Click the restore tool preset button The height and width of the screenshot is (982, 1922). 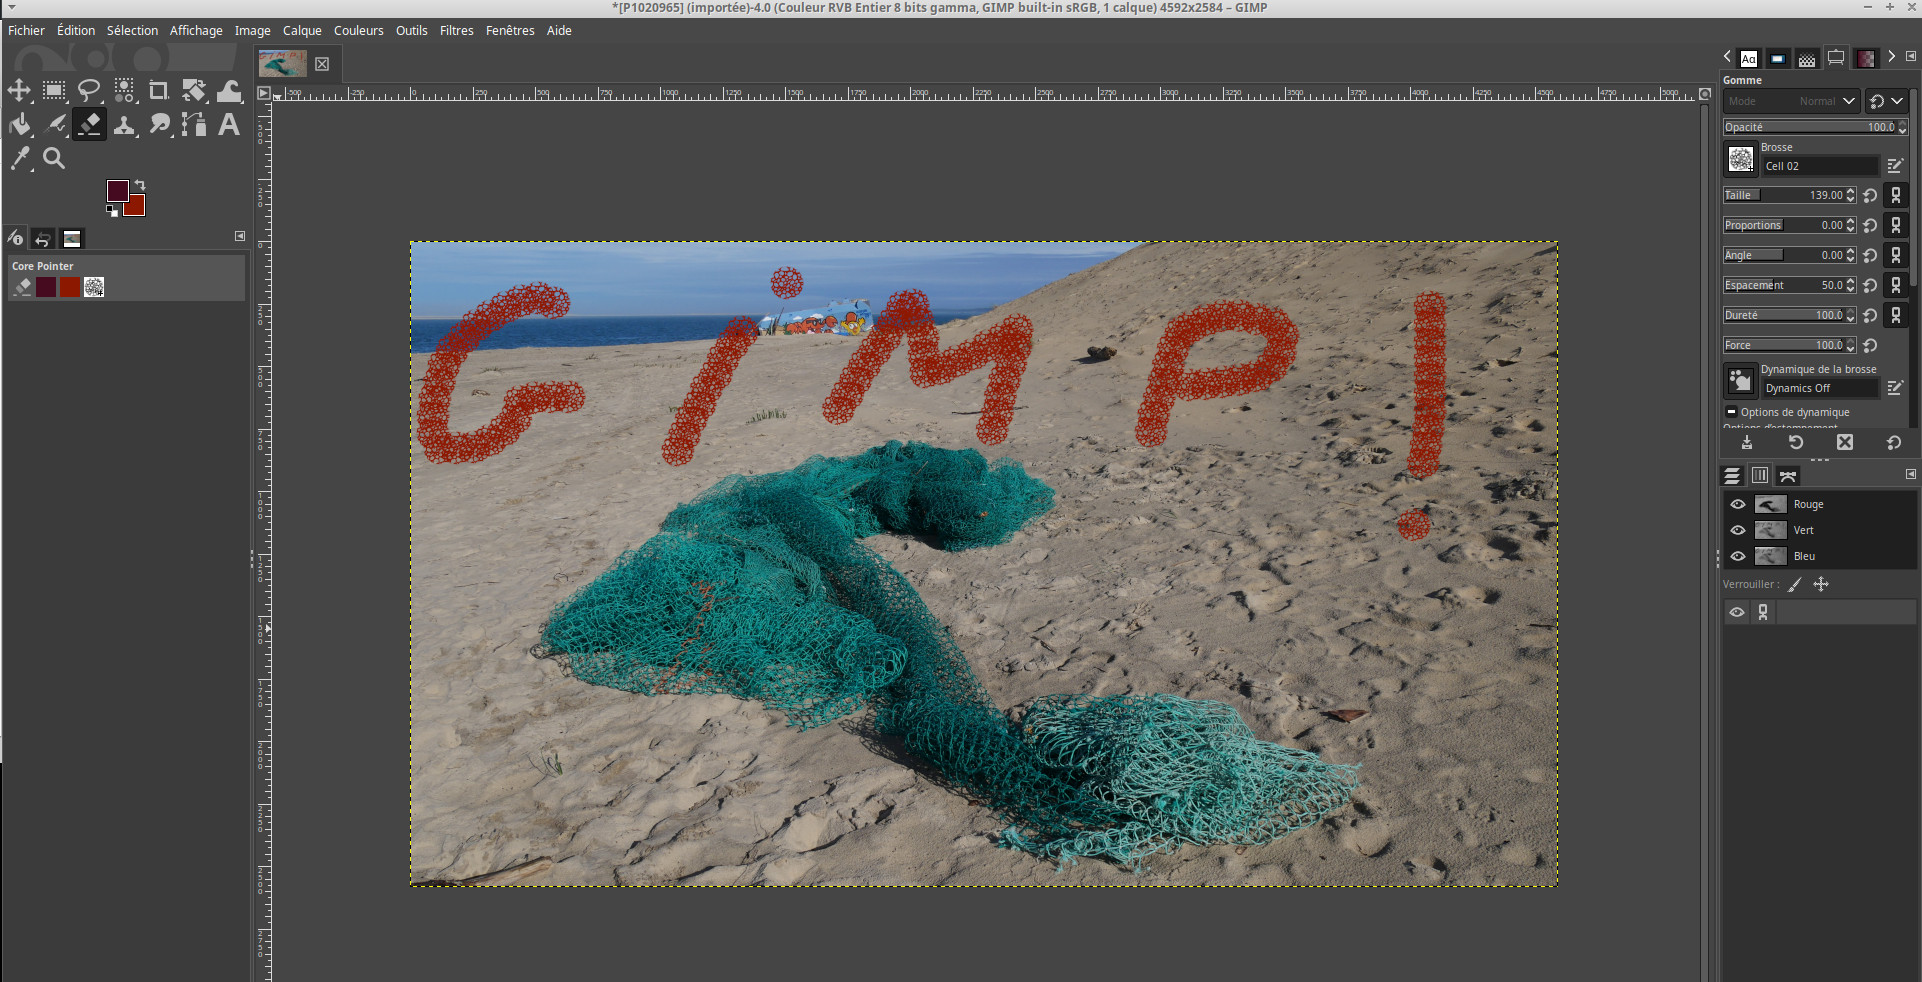tap(1796, 443)
